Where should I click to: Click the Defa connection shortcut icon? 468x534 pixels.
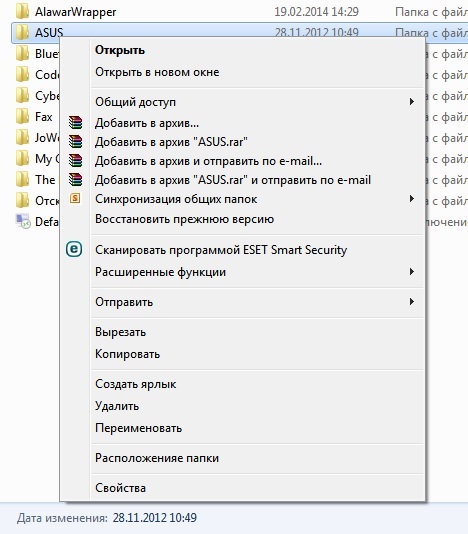point(23,221)
